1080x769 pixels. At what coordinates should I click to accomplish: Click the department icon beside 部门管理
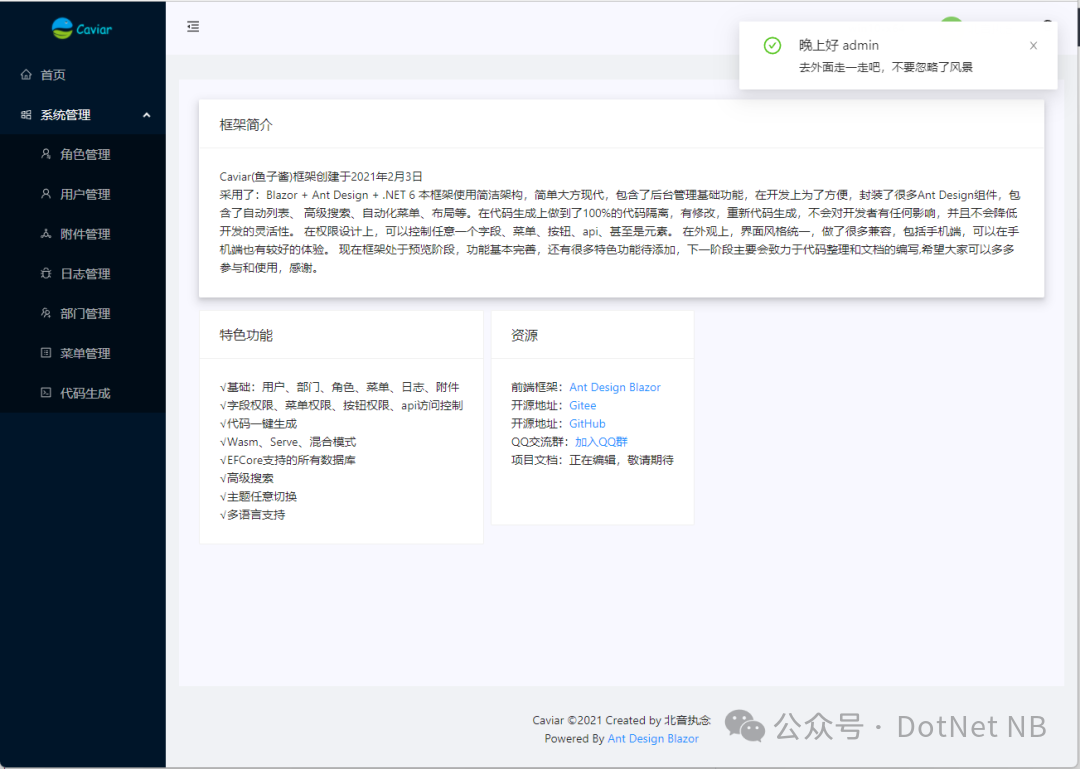tap(47, 313)
